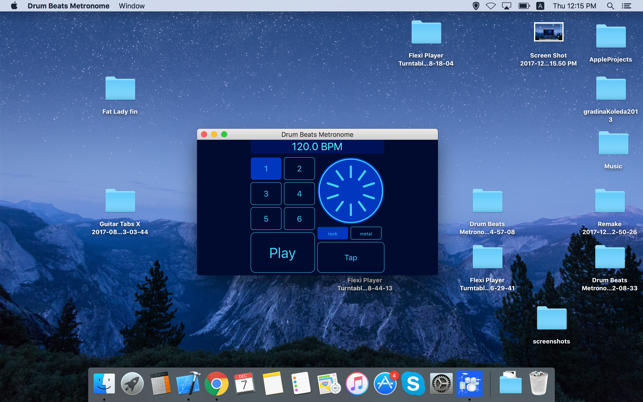Open Finder from the dock

[104, 384]
